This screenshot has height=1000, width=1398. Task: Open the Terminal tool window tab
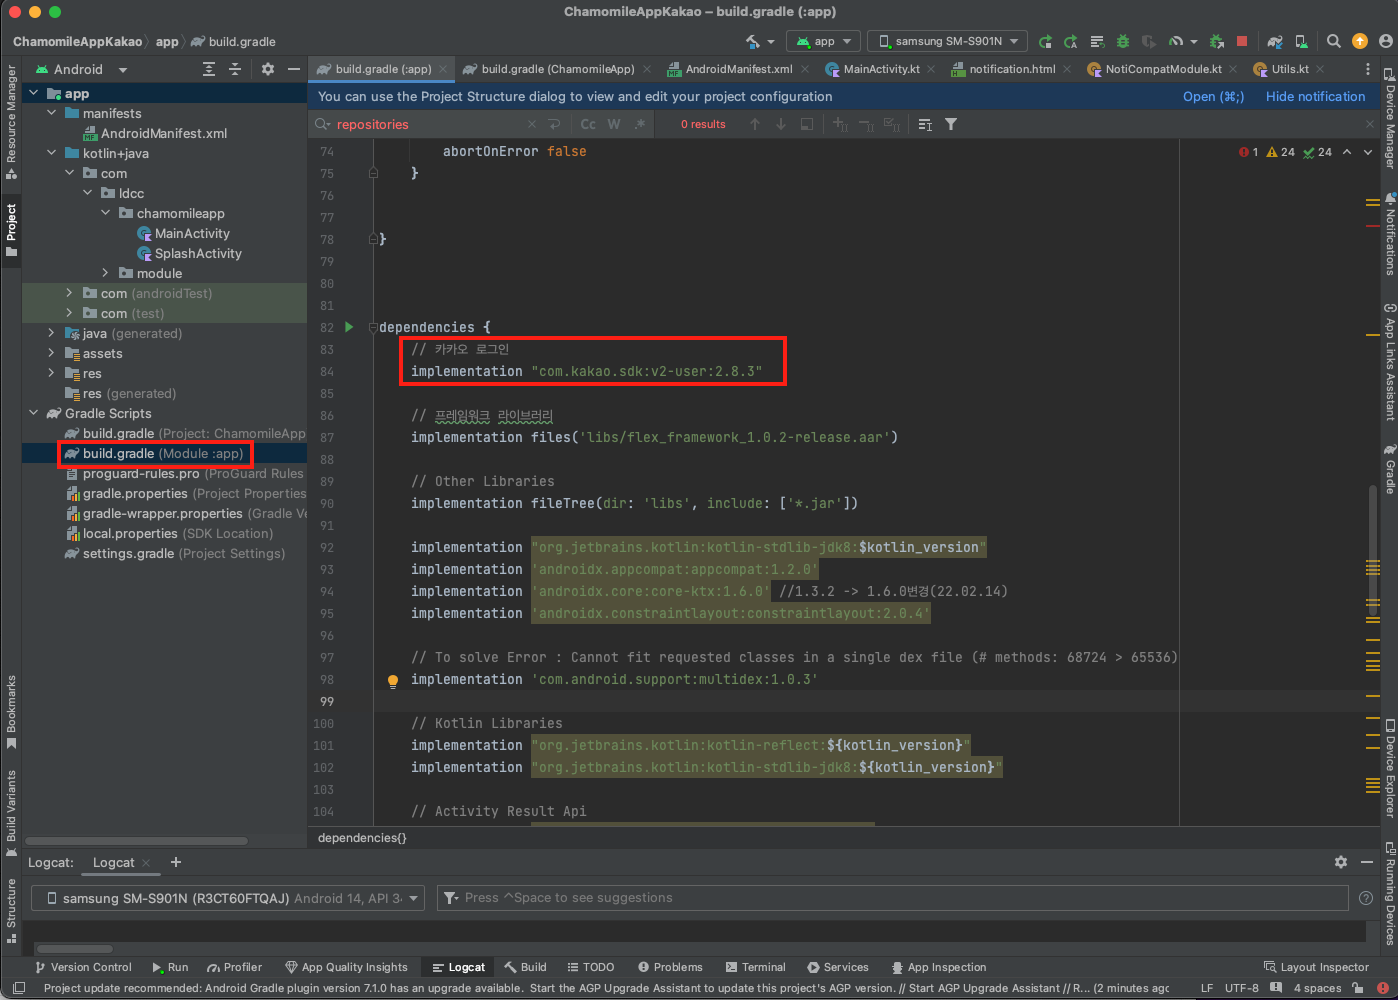click(755, 967)
